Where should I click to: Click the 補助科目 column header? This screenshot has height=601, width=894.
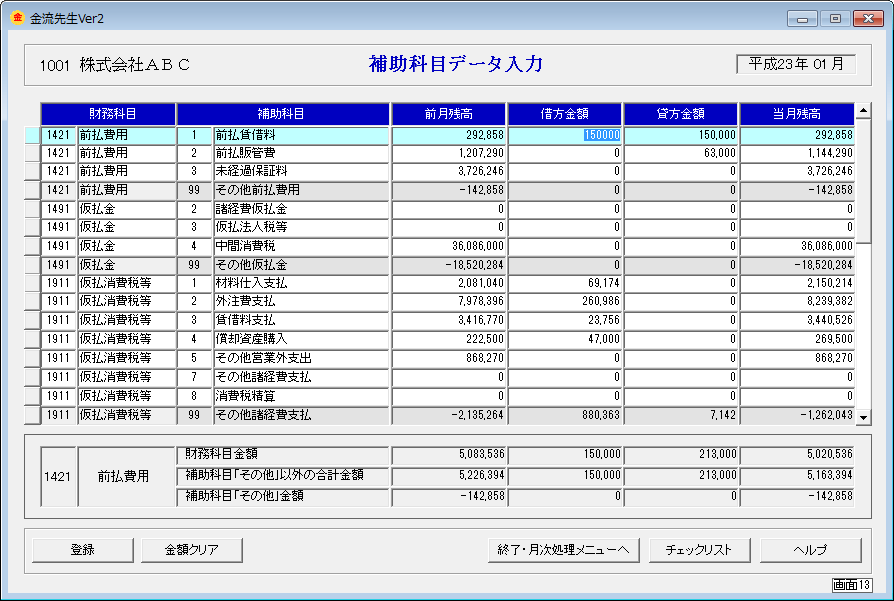pyautogui.click(x=282, y=114)
